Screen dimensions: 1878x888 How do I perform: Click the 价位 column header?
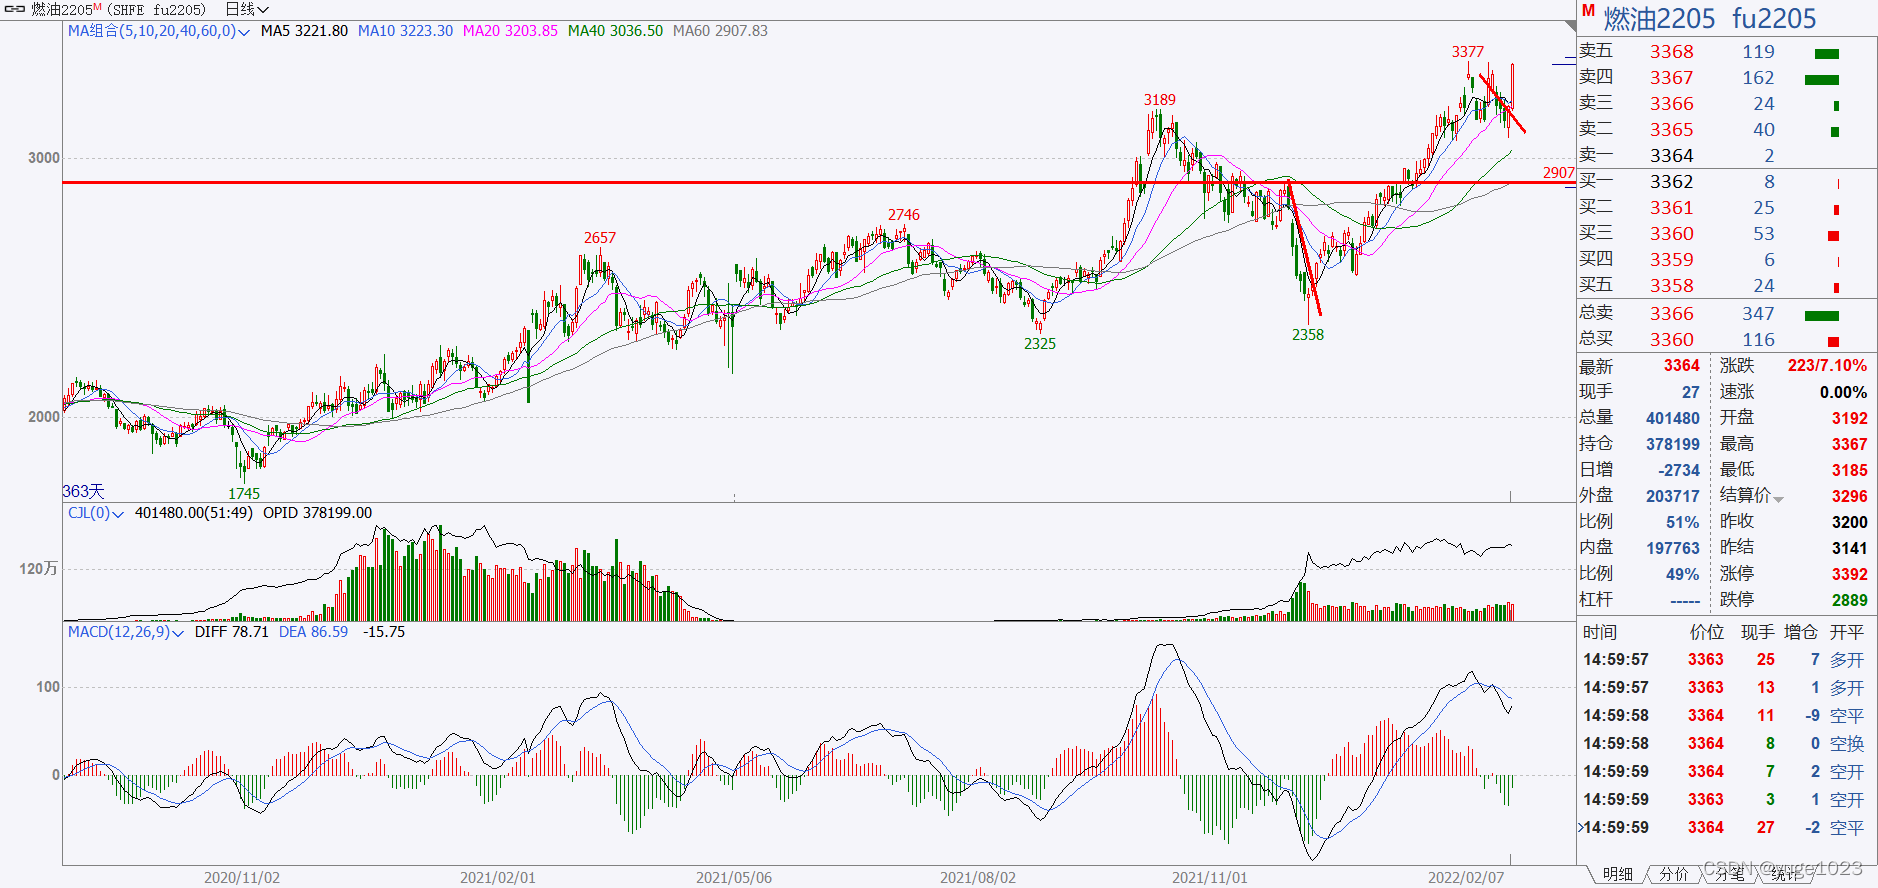pyautogui.click(x=1707, y=632)
